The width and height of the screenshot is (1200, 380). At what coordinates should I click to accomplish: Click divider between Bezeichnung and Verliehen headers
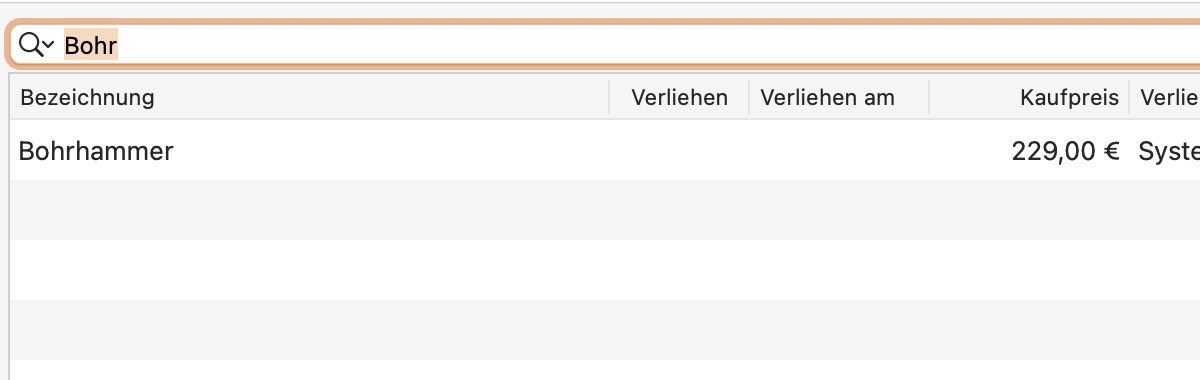pos(610,98)
